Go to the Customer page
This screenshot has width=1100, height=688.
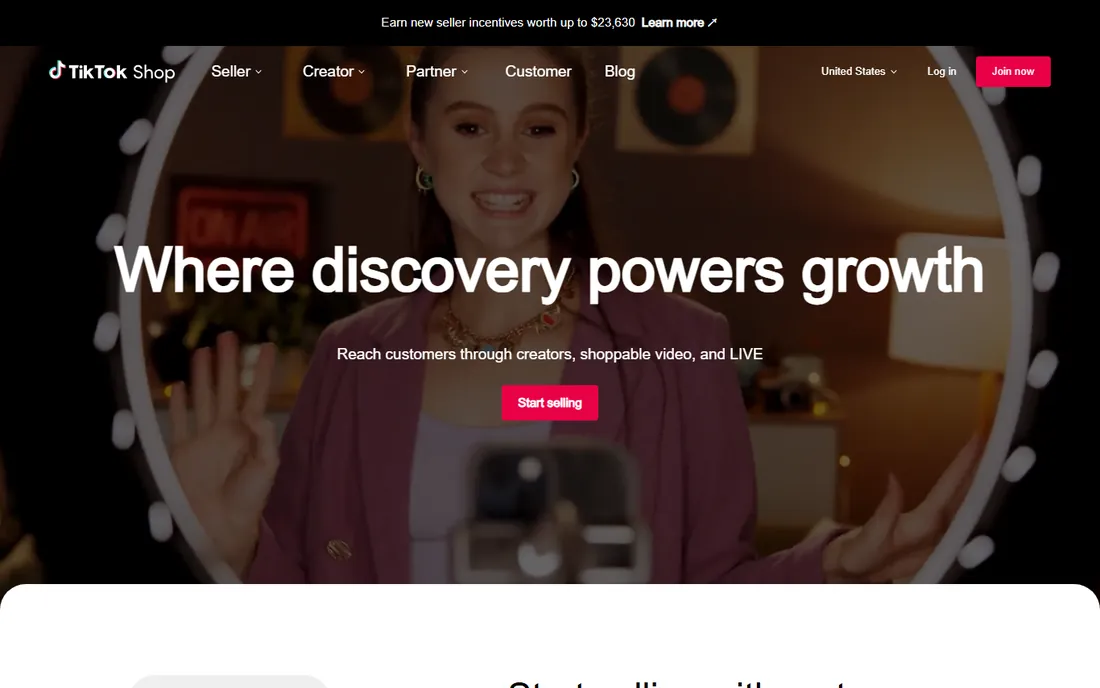(x=538, y=72)
